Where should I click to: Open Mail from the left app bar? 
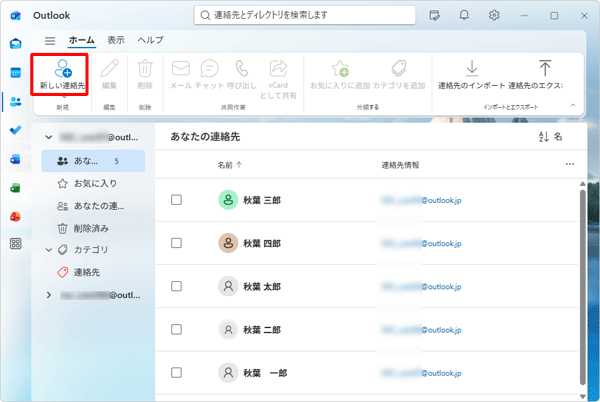point(16,44)
